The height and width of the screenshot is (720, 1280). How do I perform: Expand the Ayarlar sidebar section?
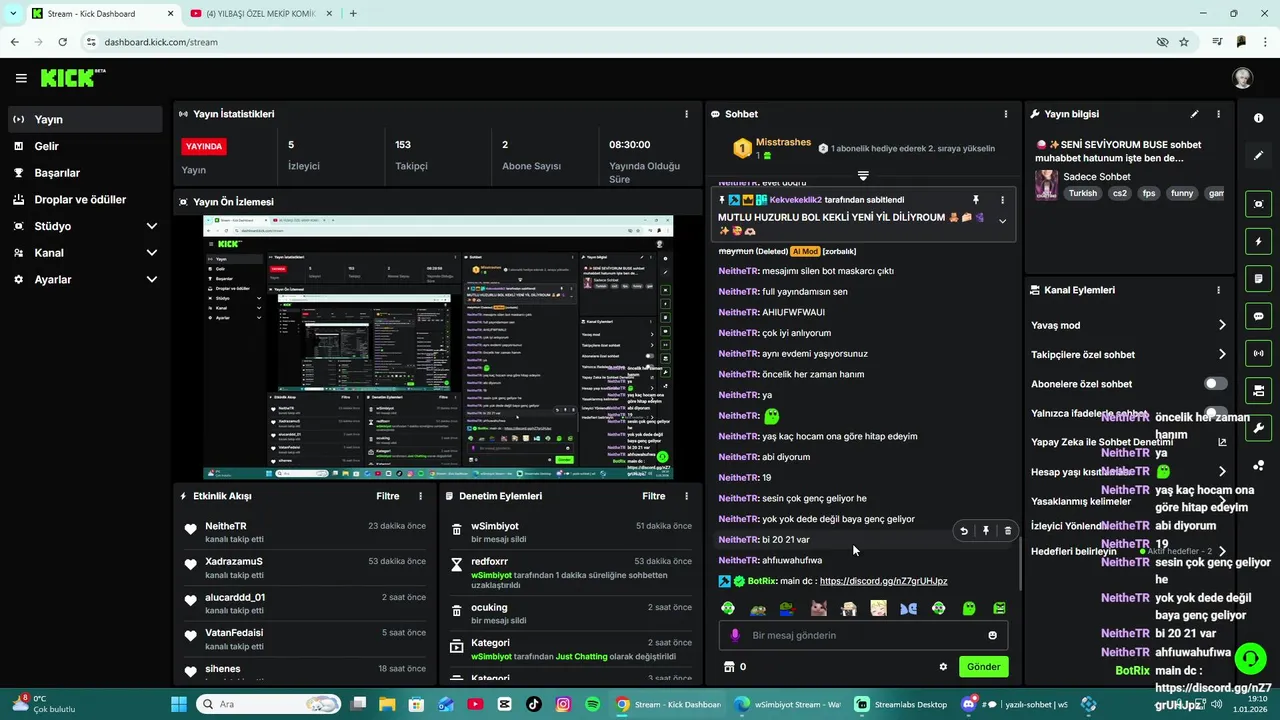[x=151, y=280]
